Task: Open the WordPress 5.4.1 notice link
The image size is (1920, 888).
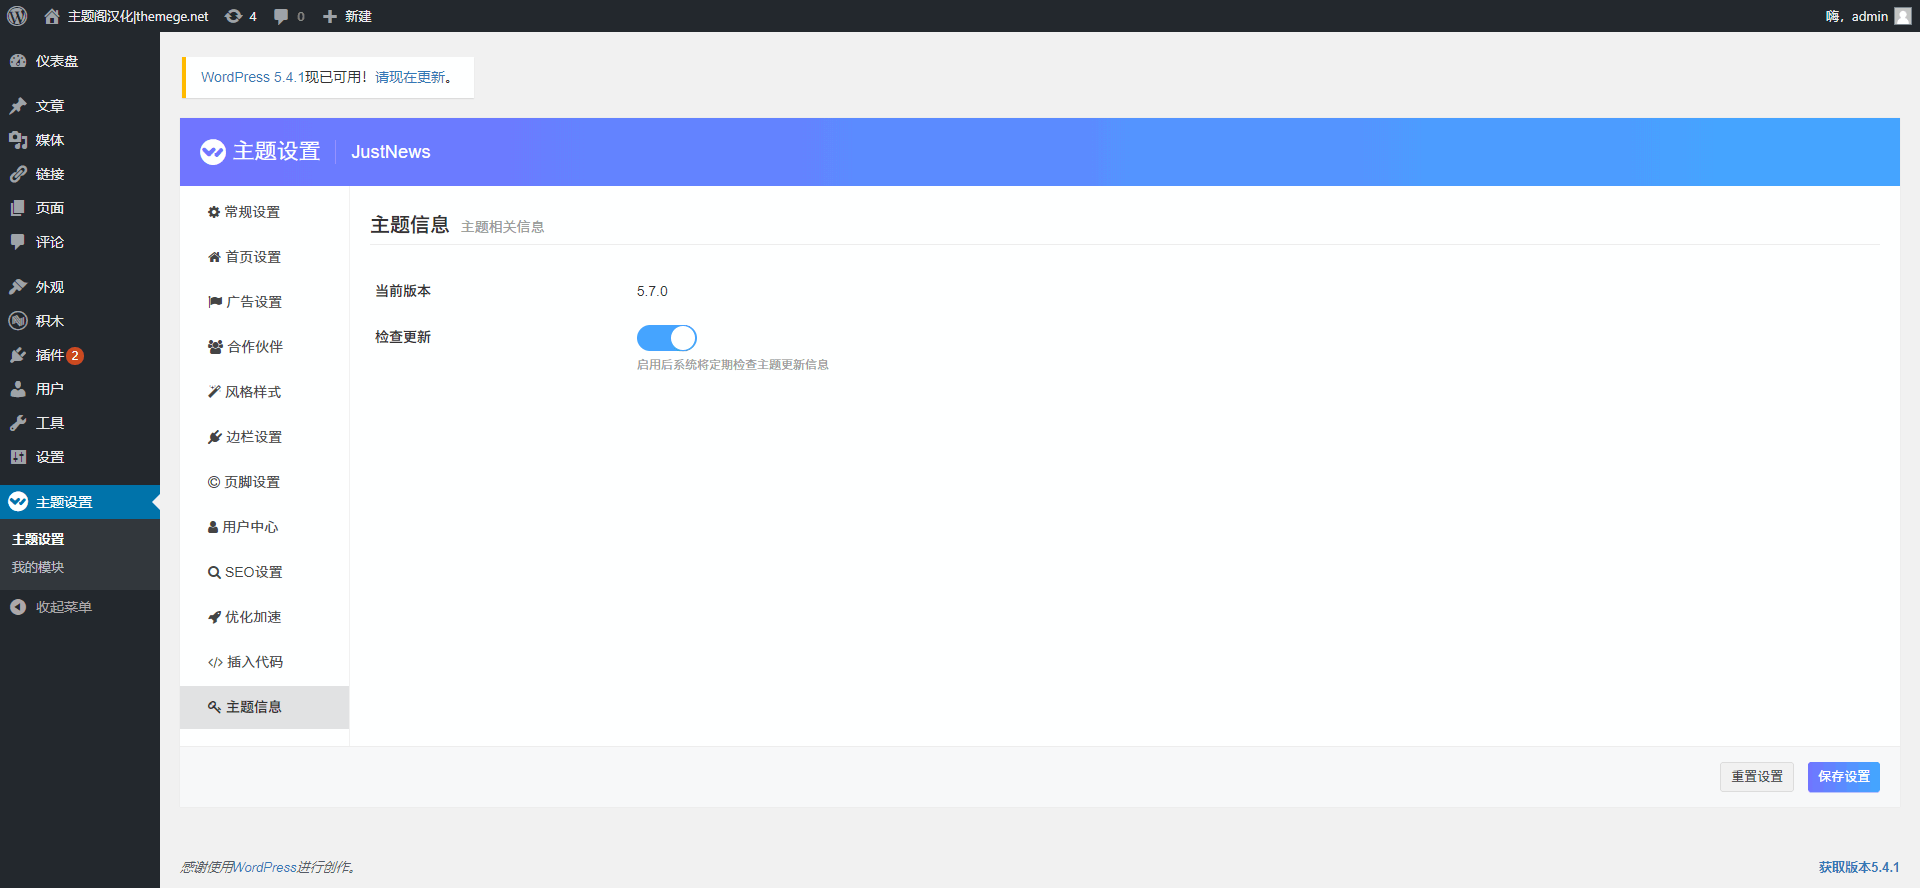Action: [x=252, y=77]
